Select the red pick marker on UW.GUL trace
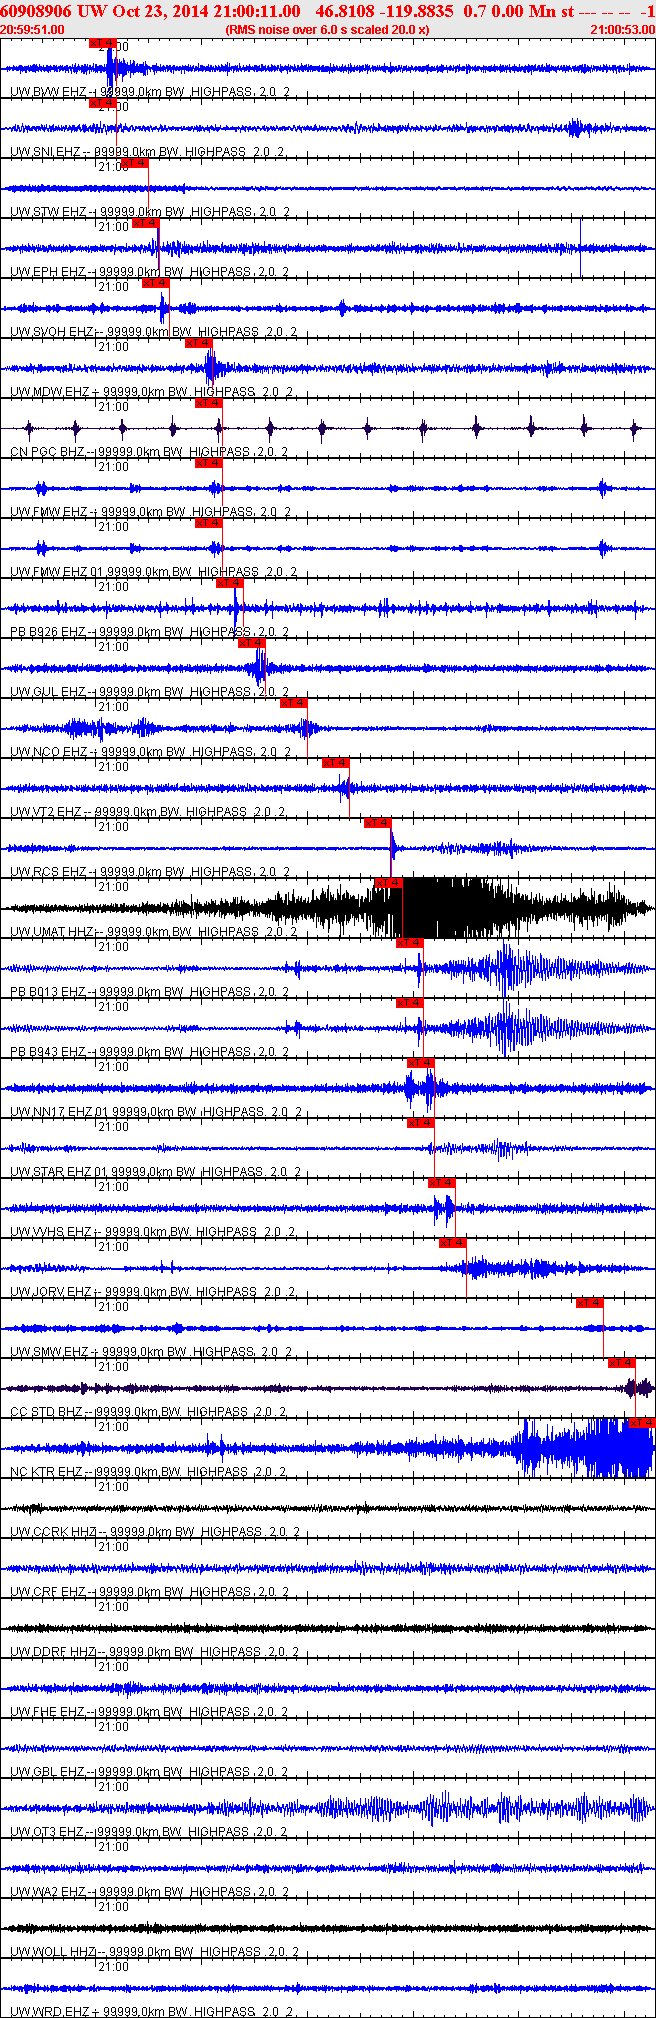This screenshot has height=2018, width=656. 252,643
